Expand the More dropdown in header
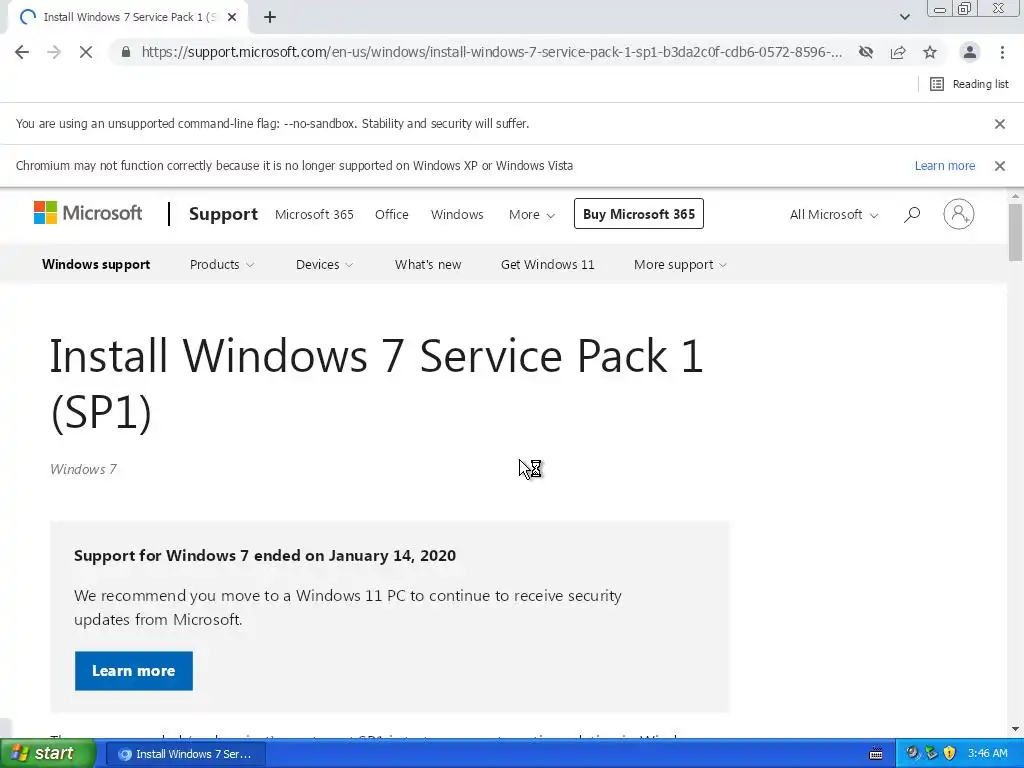The height and width of the screenshot is (768, 1024). [x=532, y=214]
